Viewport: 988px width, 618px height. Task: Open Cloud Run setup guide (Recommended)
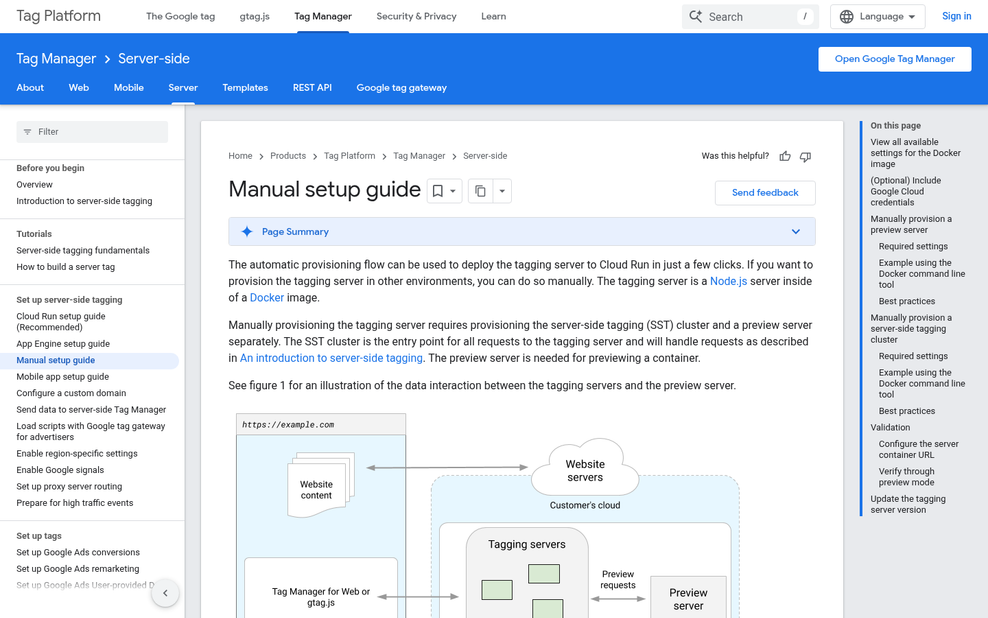pos(61,321)
